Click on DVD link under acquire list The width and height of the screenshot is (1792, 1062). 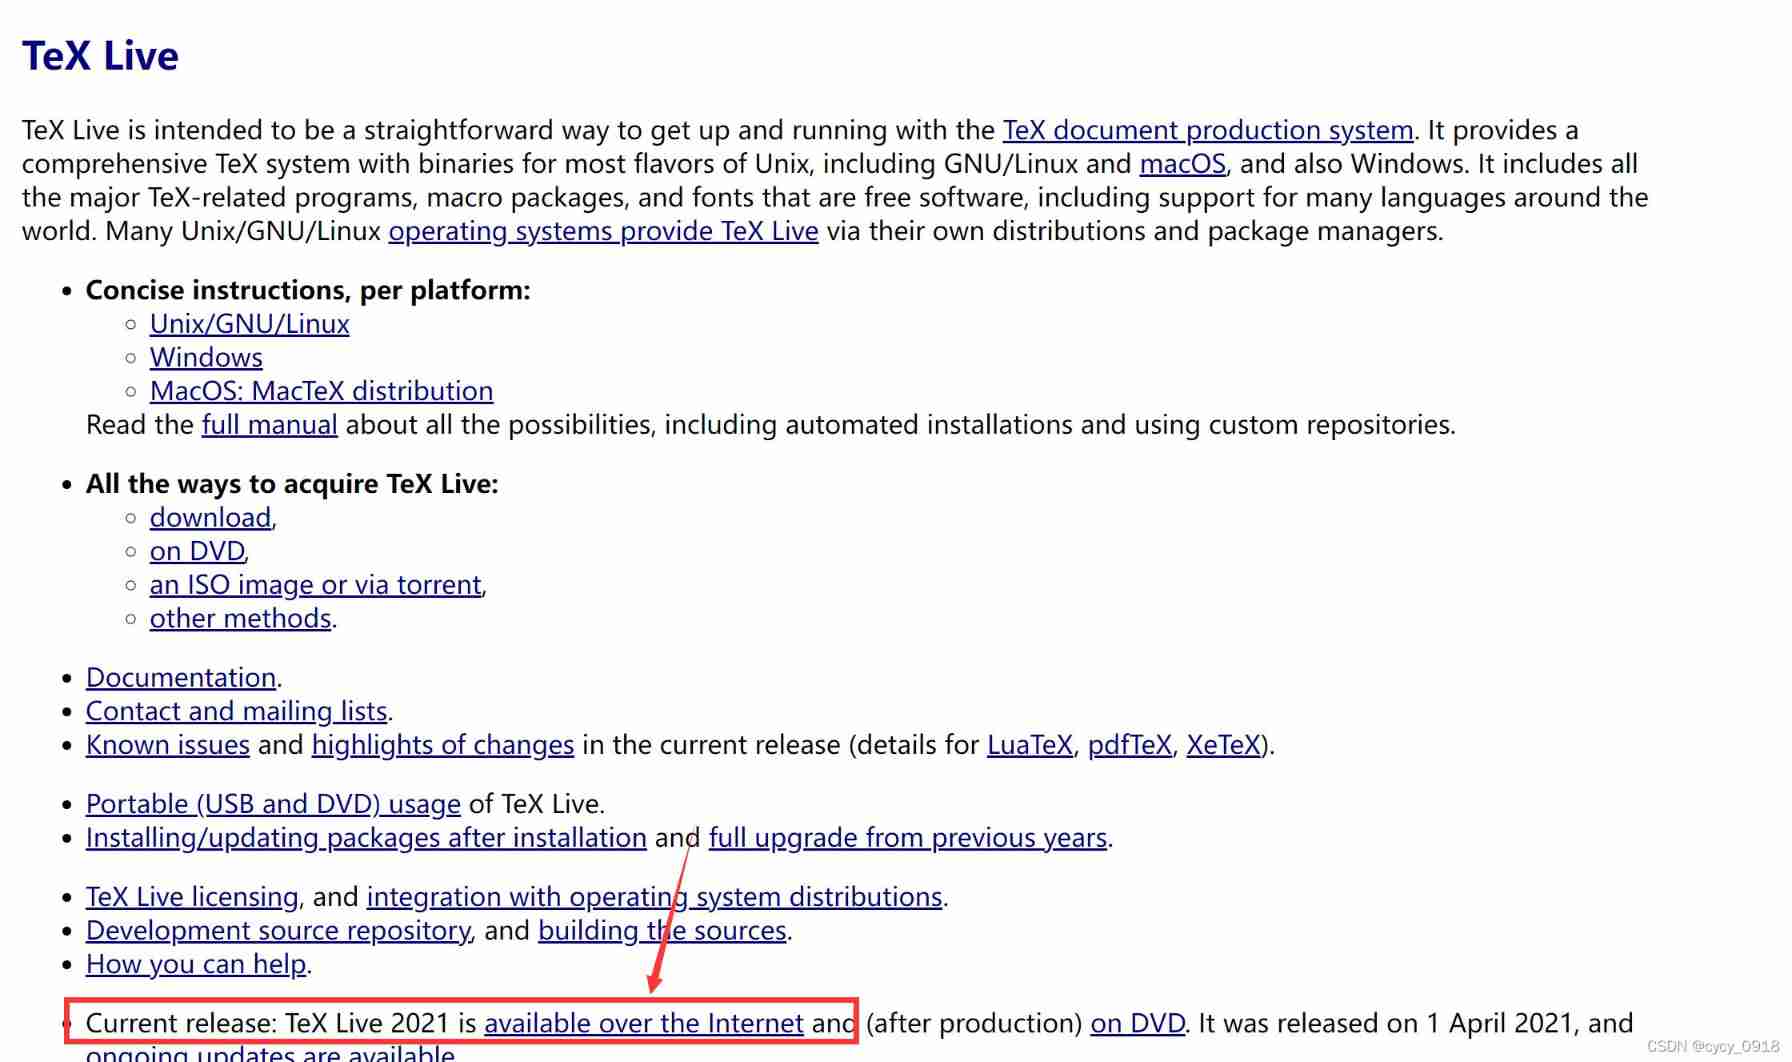197,551
